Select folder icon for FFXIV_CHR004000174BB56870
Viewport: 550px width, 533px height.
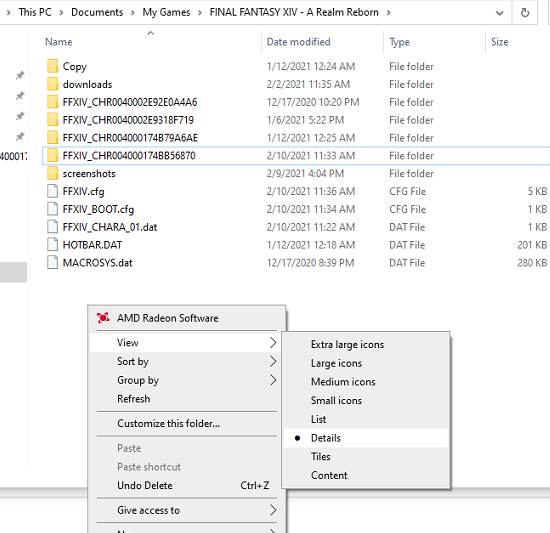52,155
